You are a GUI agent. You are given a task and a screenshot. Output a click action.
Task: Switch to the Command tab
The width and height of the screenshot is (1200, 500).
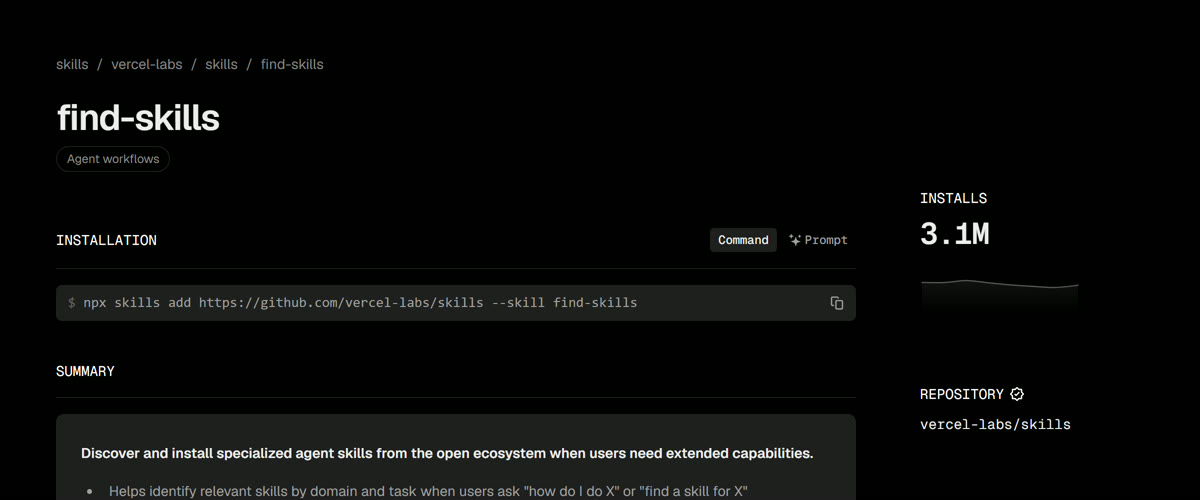(x=743, y=240)
